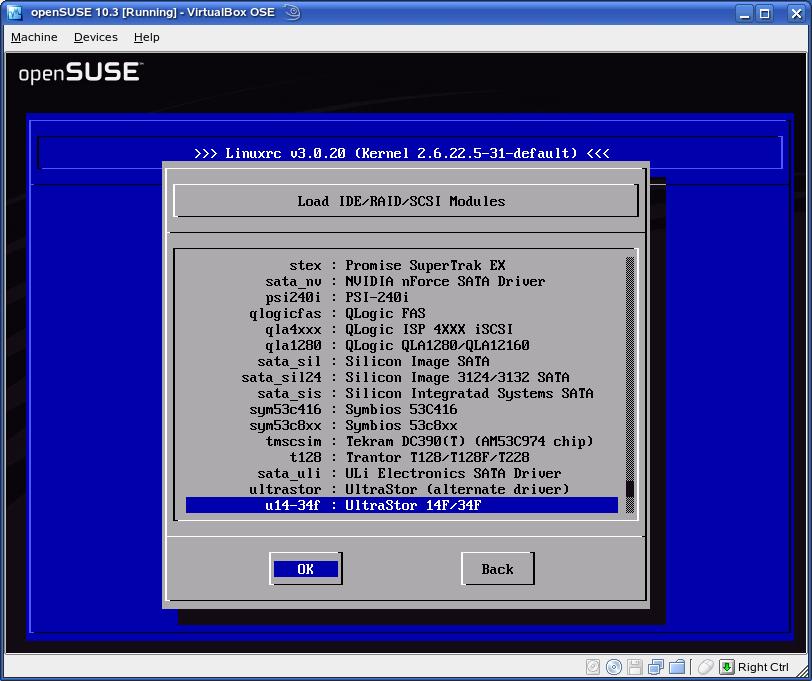812x681 pixels.
Task: Open the Devices menu
Action: pos(96,37)
